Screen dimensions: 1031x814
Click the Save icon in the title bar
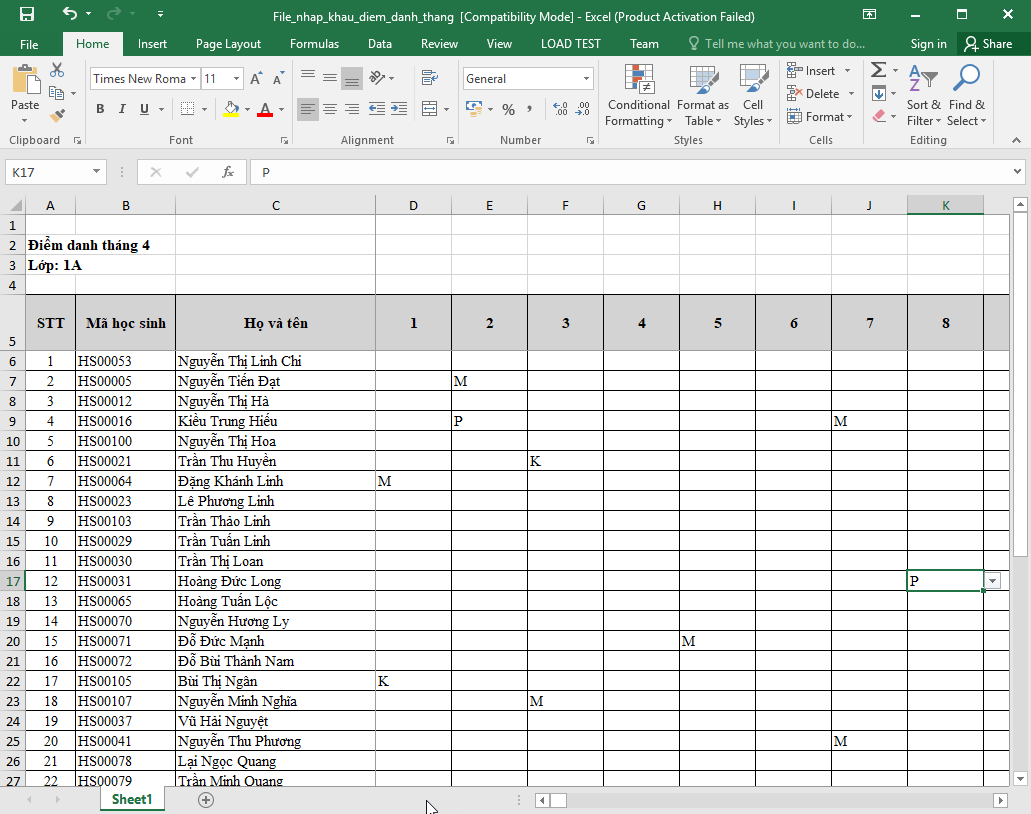click(x=27, y=14)
